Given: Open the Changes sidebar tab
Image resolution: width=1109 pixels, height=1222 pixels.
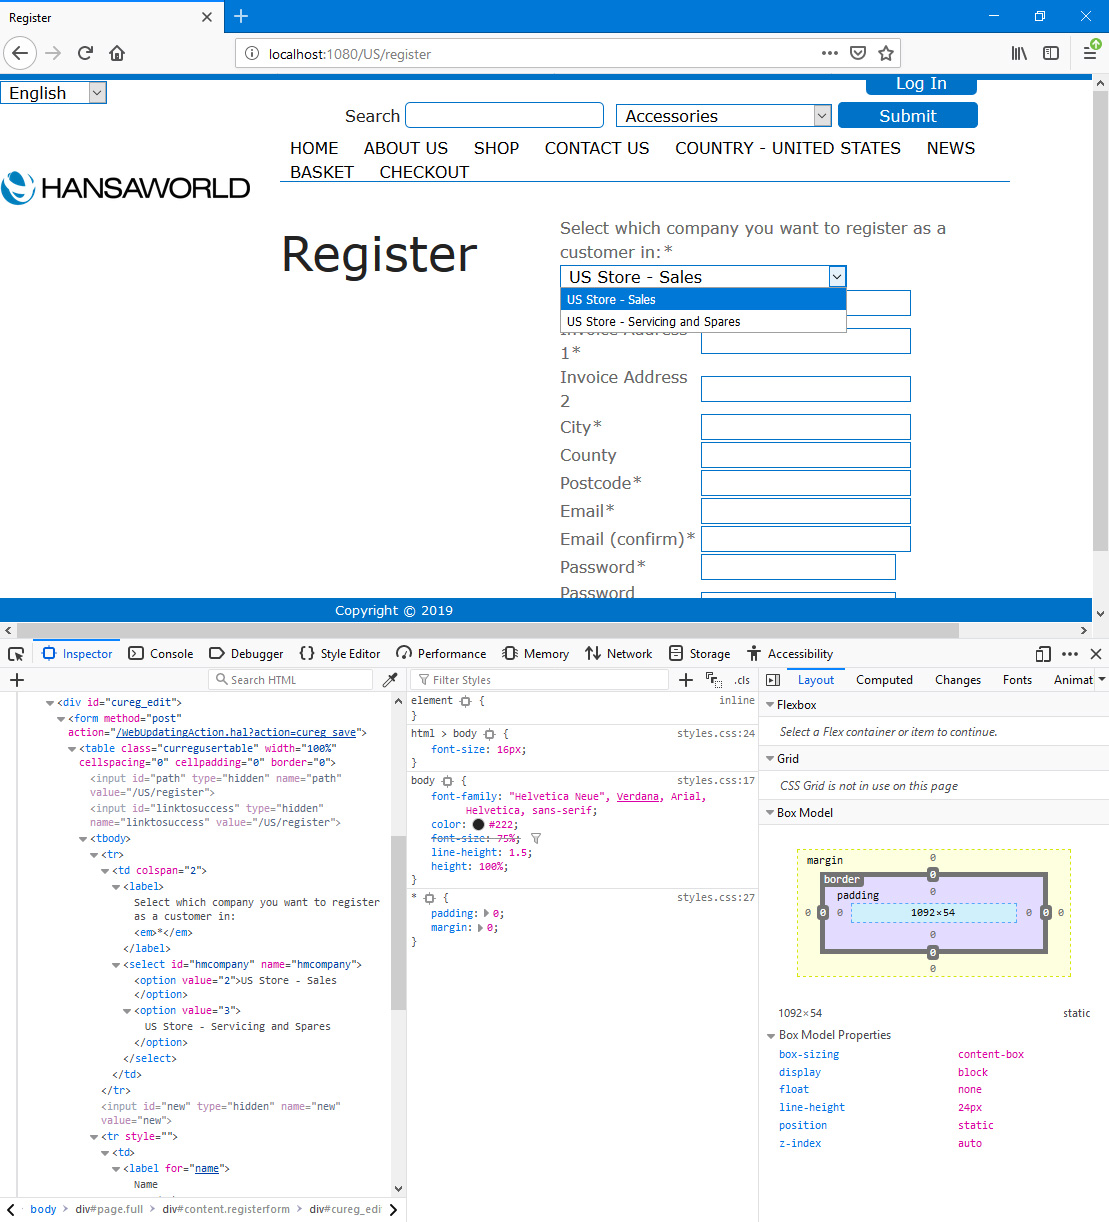Looking at the screenshot, I should coord(958,680).
